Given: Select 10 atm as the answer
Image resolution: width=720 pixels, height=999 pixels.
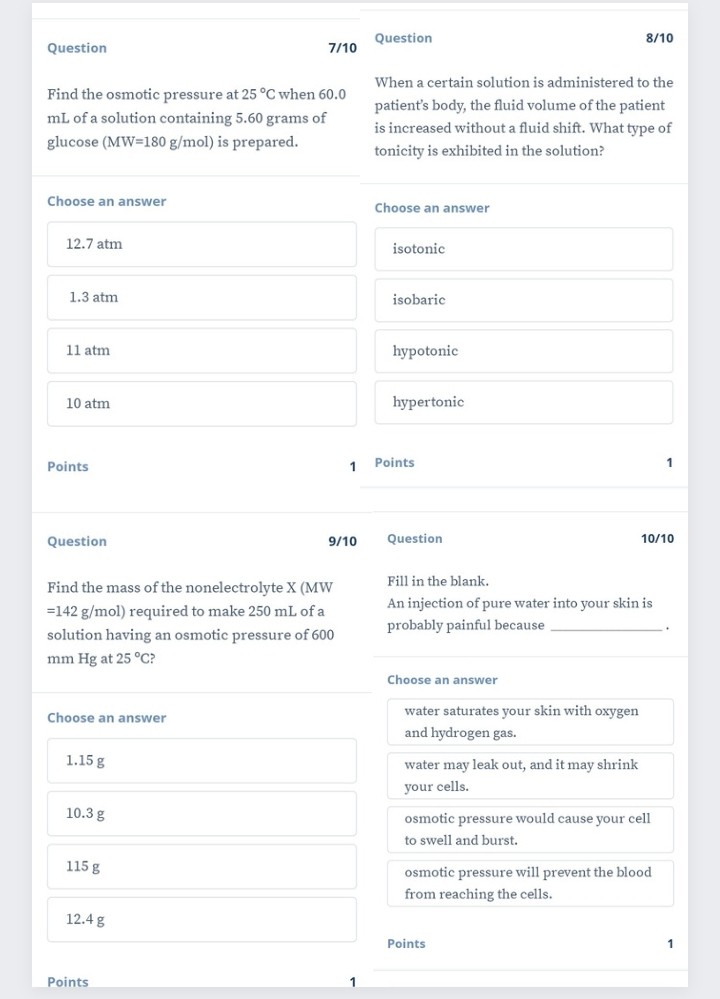Looking at the screenshot, I should [201, 404].
